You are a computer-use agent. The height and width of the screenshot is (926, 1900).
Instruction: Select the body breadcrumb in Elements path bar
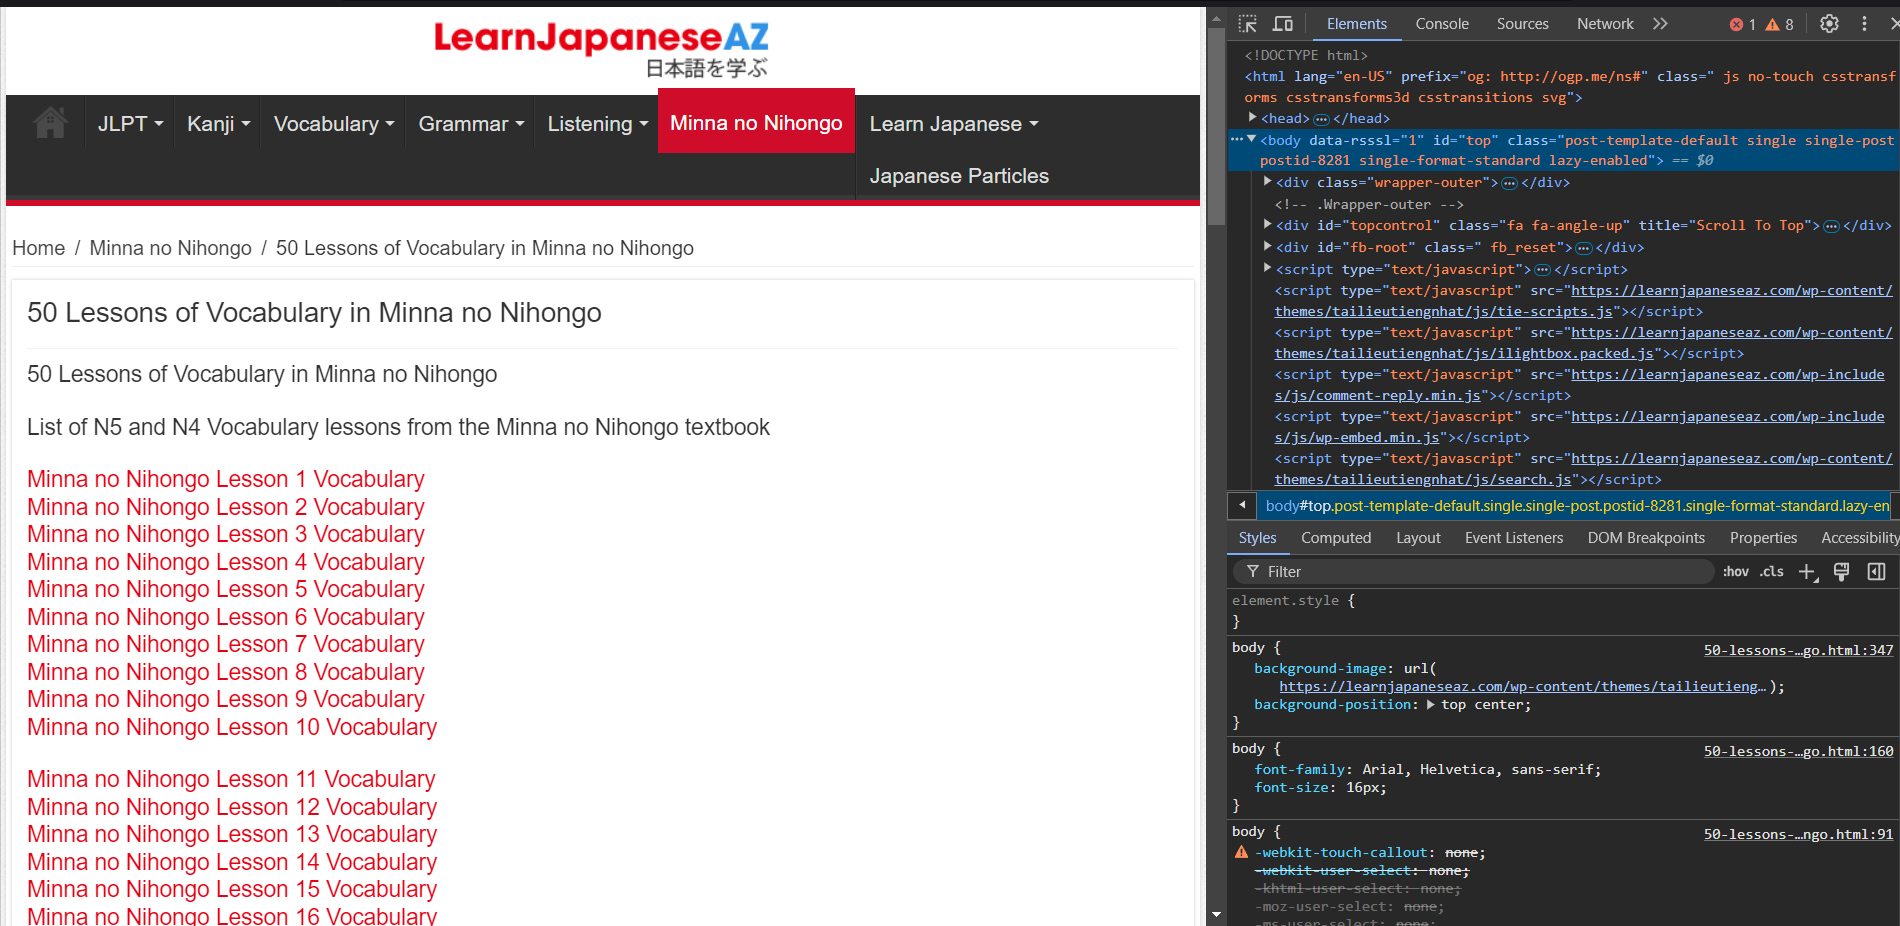[x=1577, y=506]
